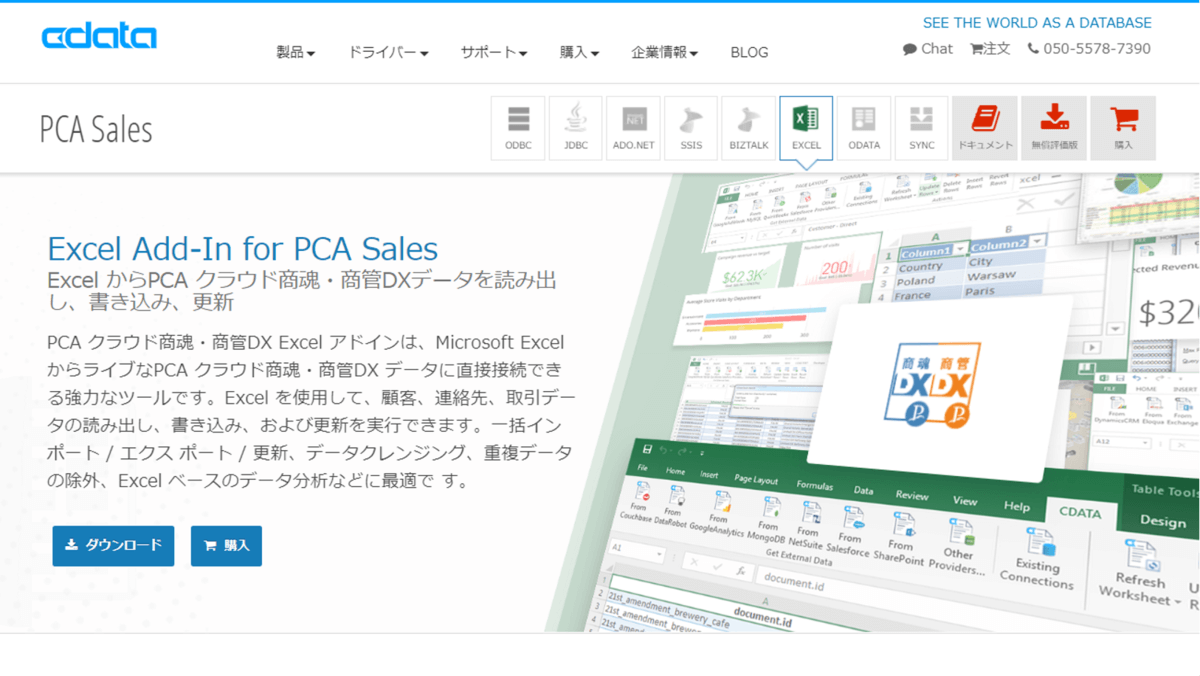Screen dimensions: 1200x676
Task: Expand the 企業情報 dropdown menu
Action: pyautogui.click(x=665, y=52)
